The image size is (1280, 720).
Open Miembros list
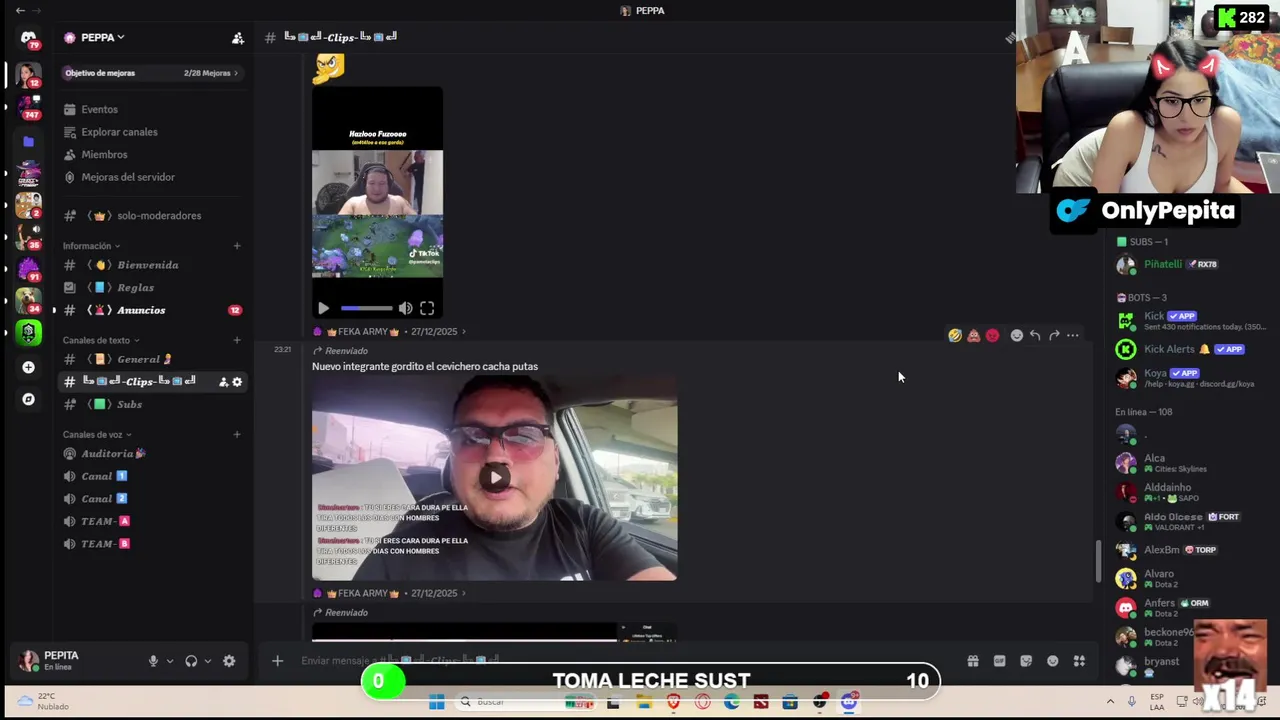(151, 155)
